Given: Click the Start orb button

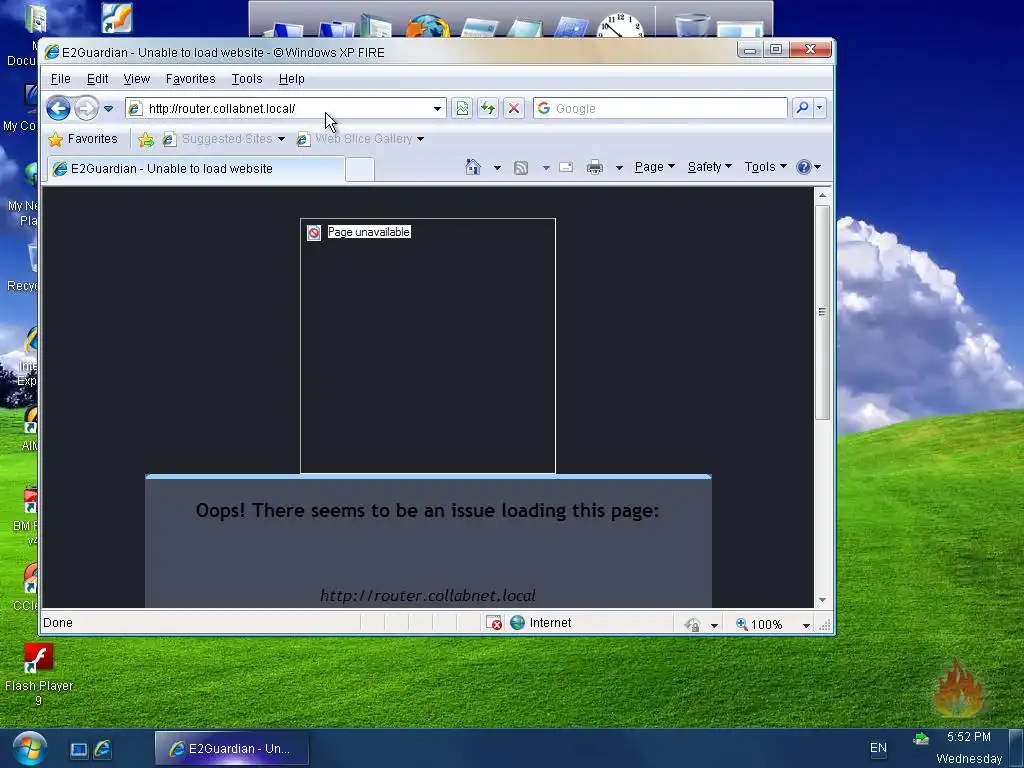Looking at the screenshot, I should tap(29, 749).
